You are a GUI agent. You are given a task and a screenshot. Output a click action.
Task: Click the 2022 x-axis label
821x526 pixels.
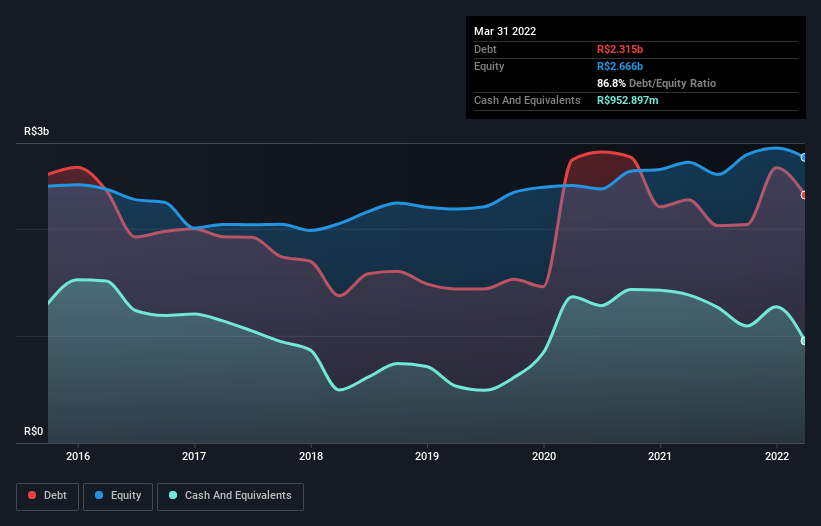click(x=777, y=456)
